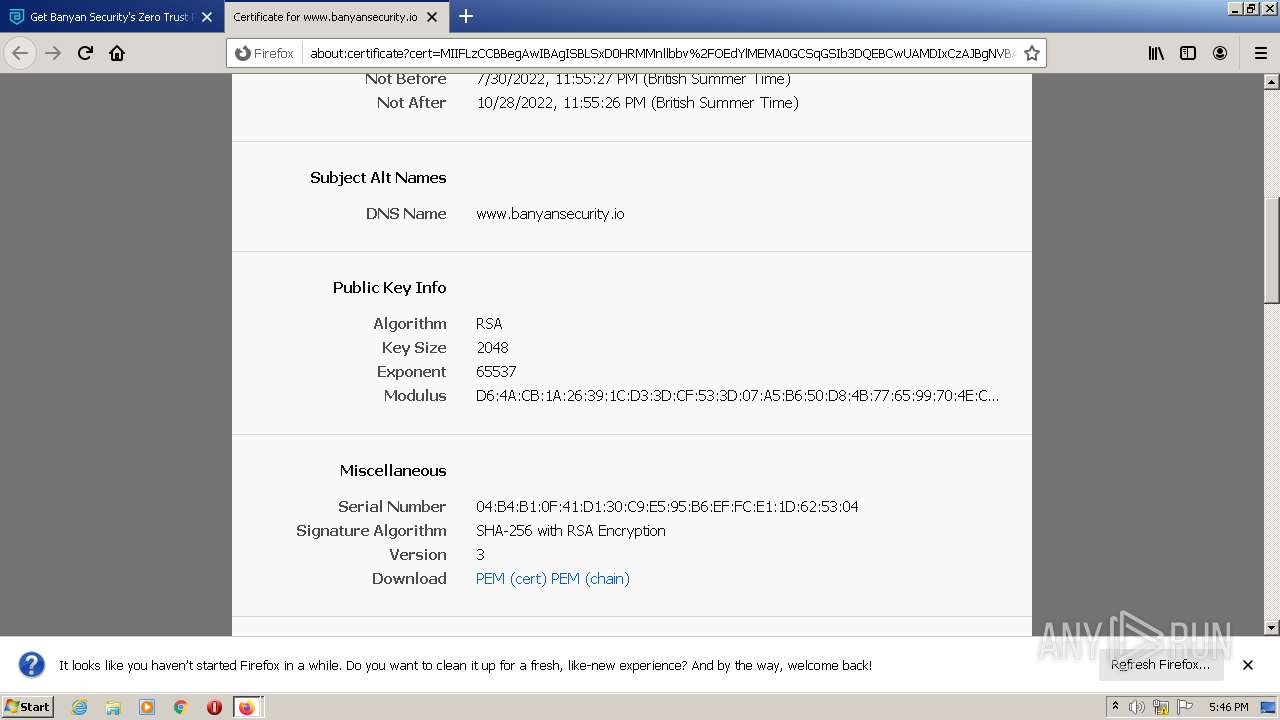1280x720 pixels.
Task: Select DNS Name www.banyansecurity.io
Action: [550, 214]
